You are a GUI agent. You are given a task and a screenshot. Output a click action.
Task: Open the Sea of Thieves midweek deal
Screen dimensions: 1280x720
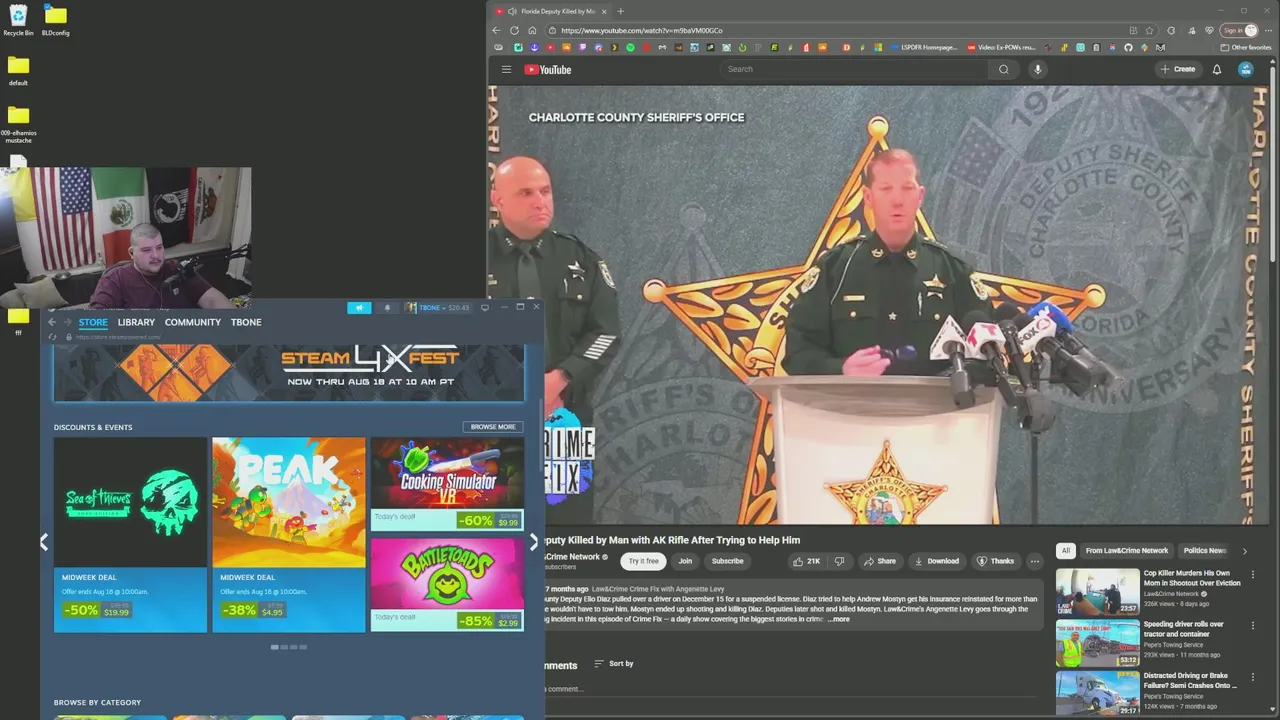tap(130, 534)
